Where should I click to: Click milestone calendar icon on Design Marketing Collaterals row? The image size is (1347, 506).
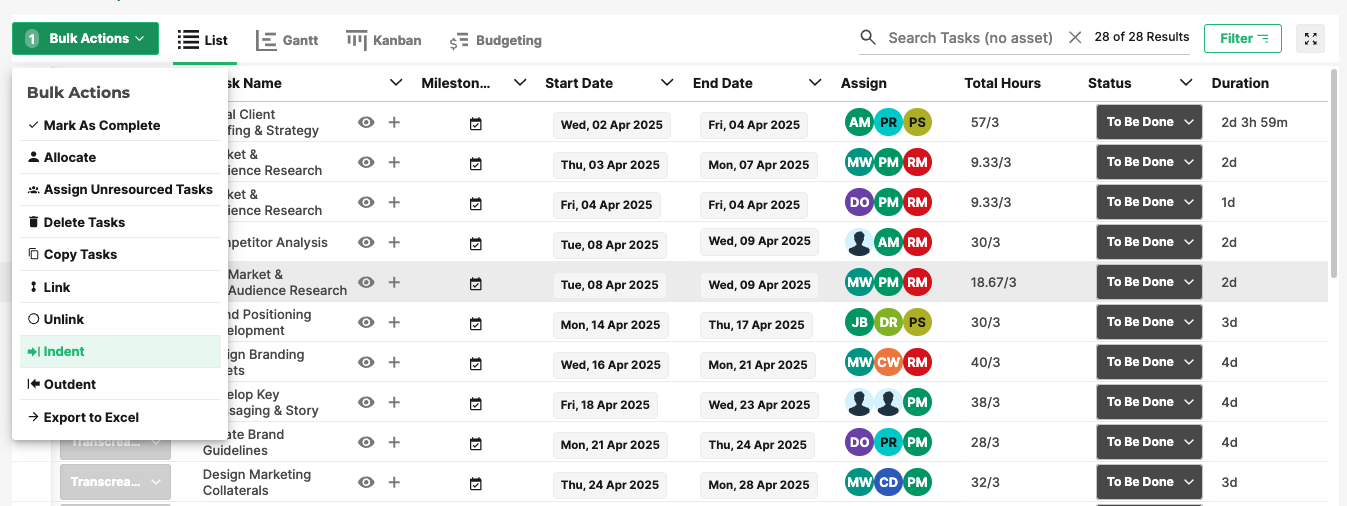(x=476, y=483)
